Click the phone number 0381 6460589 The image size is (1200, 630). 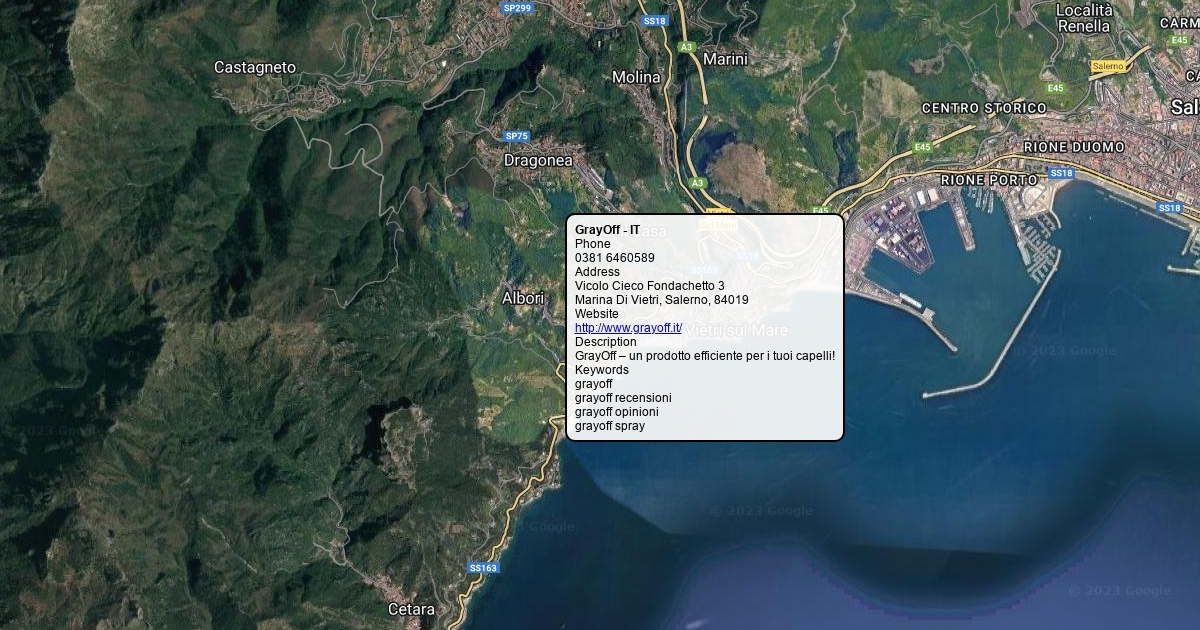pos(614,258)
